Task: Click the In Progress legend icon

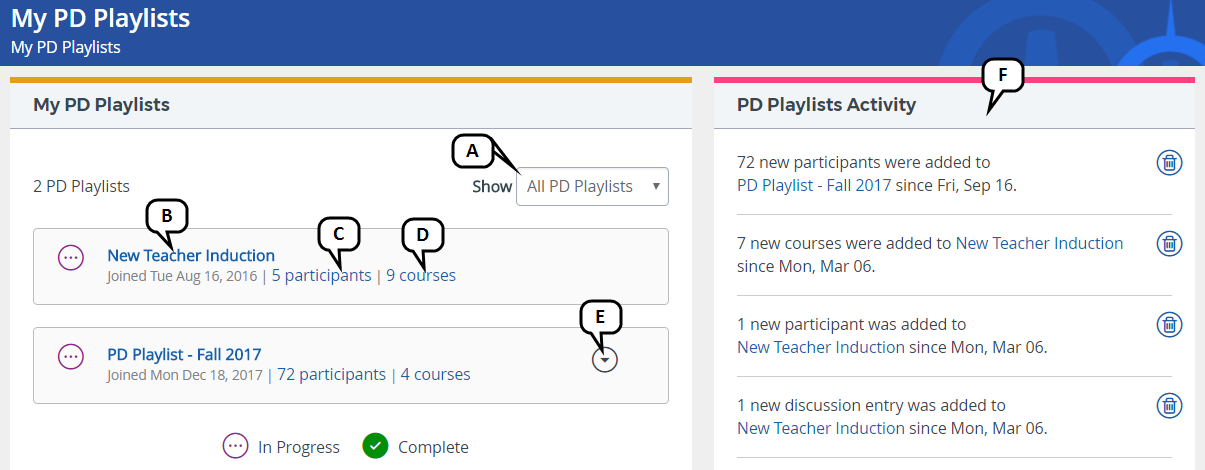Action: coord(235,446)
